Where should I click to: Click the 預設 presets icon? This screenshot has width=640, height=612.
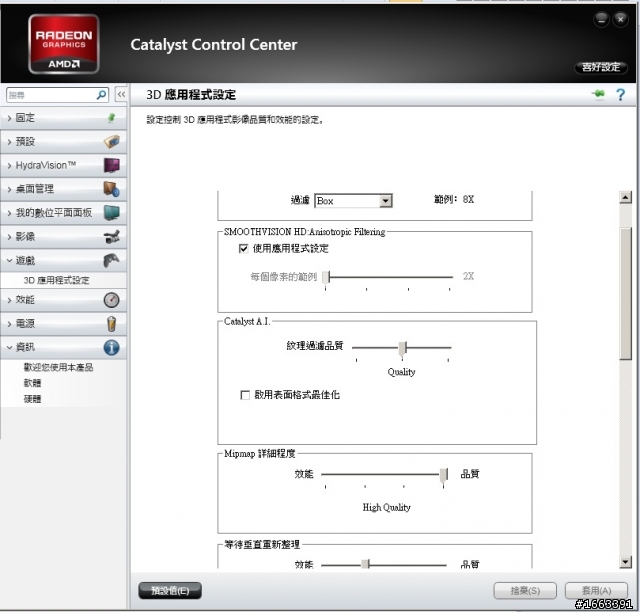point(111,142)
